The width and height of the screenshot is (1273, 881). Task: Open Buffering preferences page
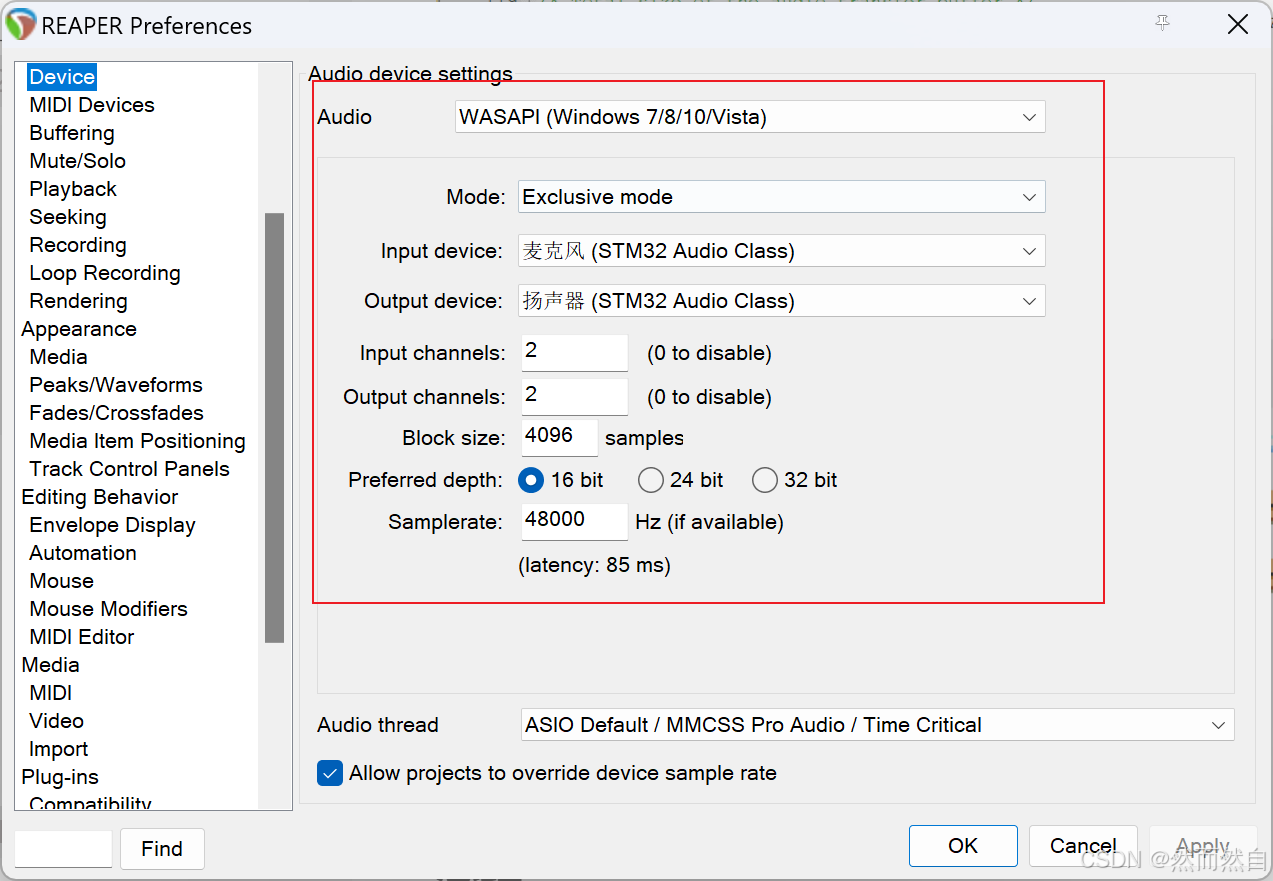(x=72, y=133)
